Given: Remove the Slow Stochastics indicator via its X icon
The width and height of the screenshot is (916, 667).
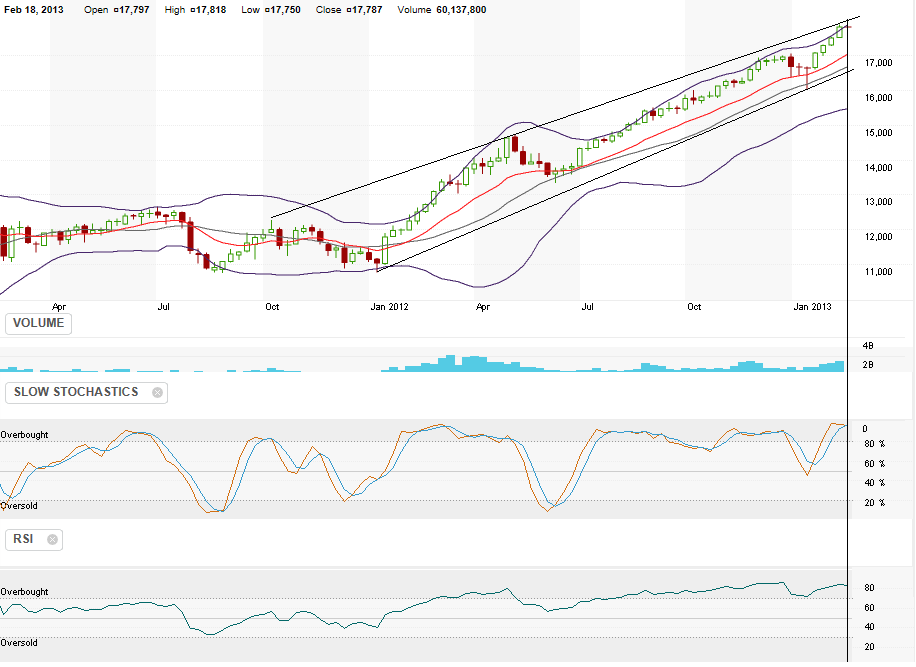Looking at the screenshot, I should tap(157, 393).
